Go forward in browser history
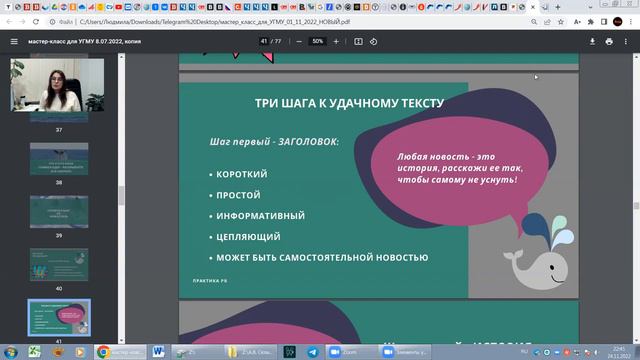The height and width of the screenshot is (360, 640). tap(22, 22)
